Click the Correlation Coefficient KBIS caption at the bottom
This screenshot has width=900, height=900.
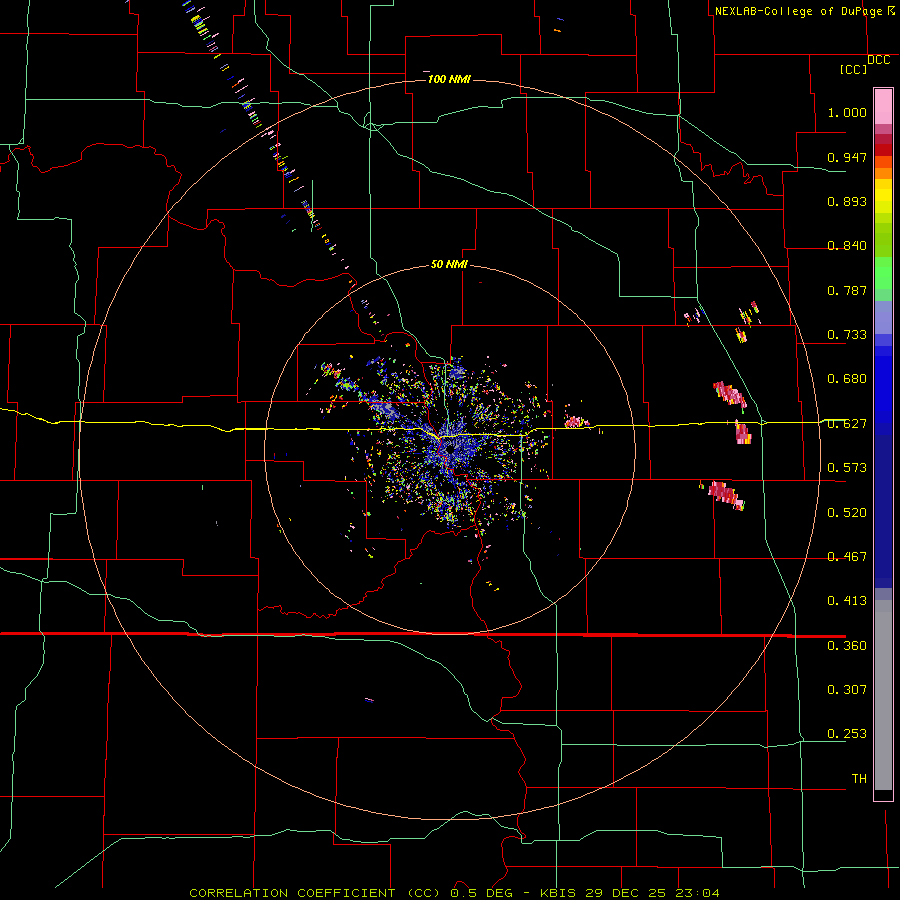click(x=454, y=893)
